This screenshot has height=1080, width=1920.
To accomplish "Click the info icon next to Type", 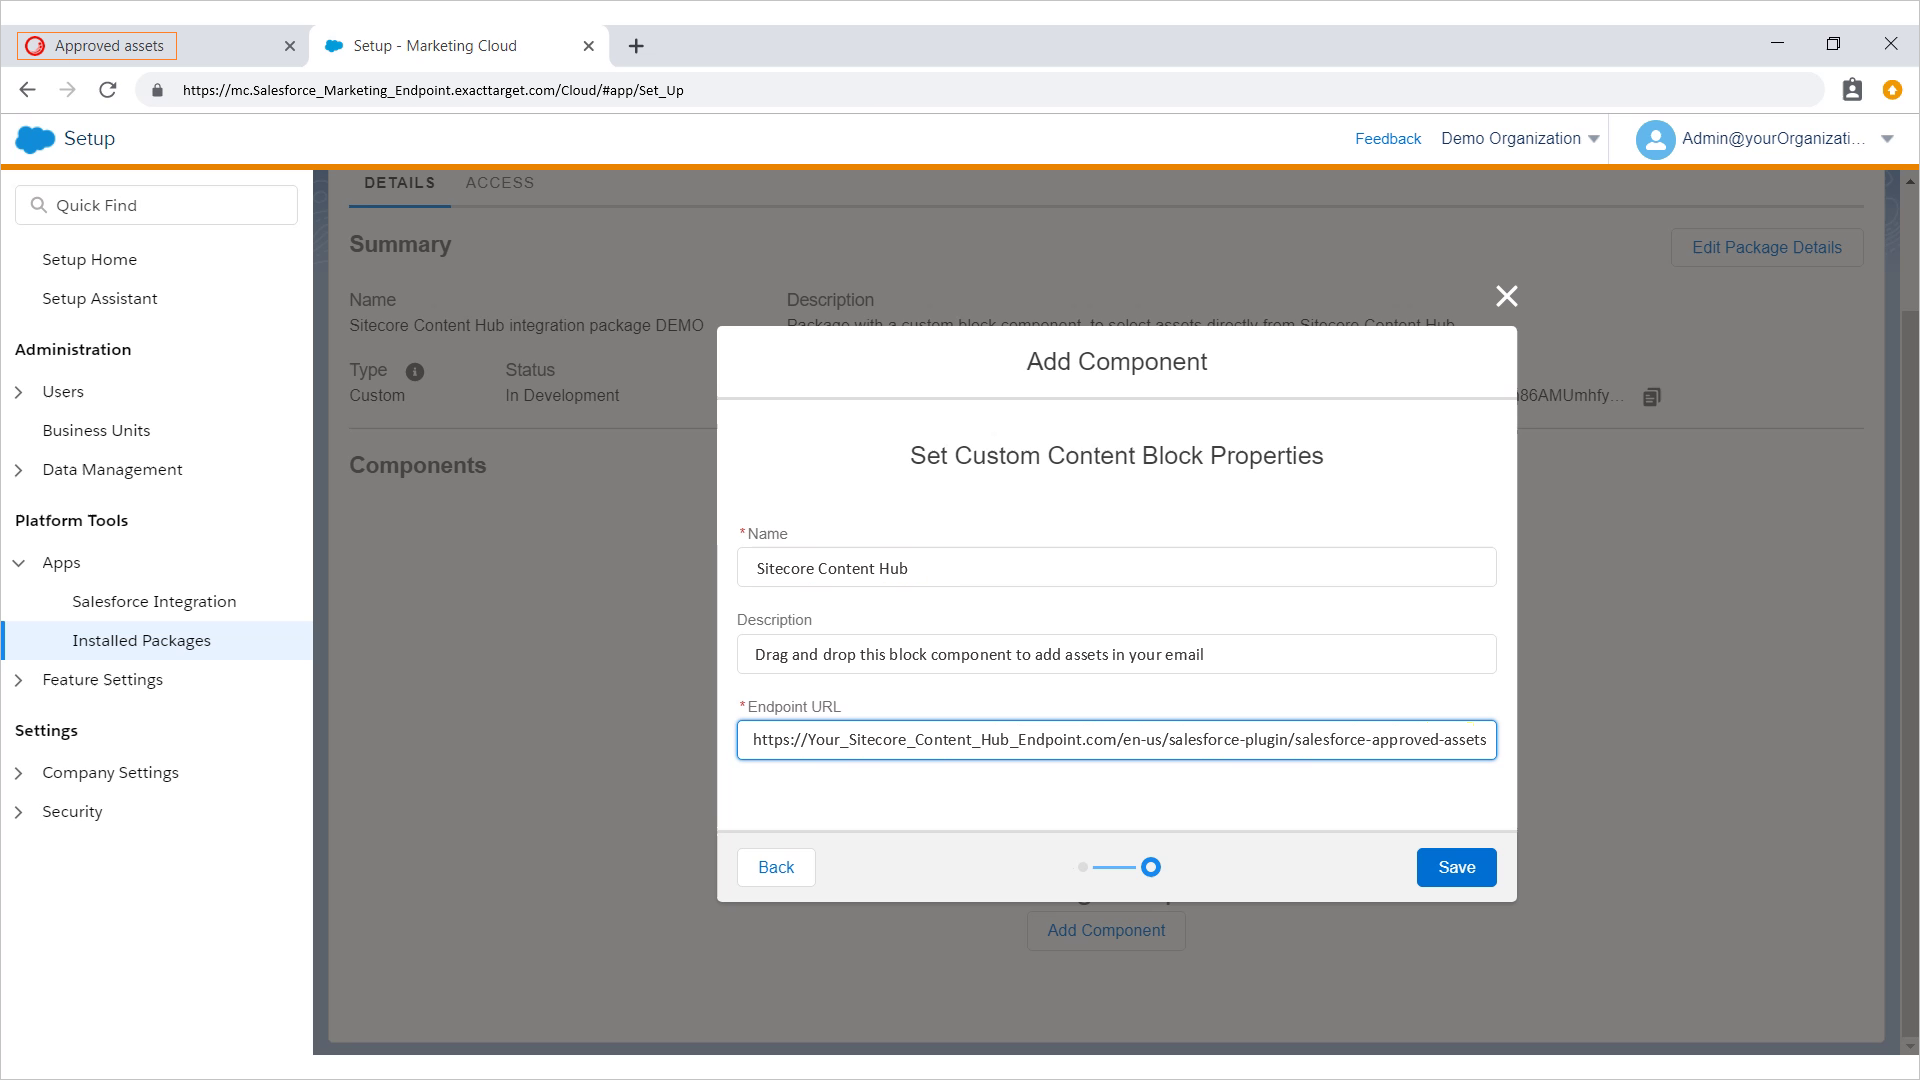I will click(415, 371).
